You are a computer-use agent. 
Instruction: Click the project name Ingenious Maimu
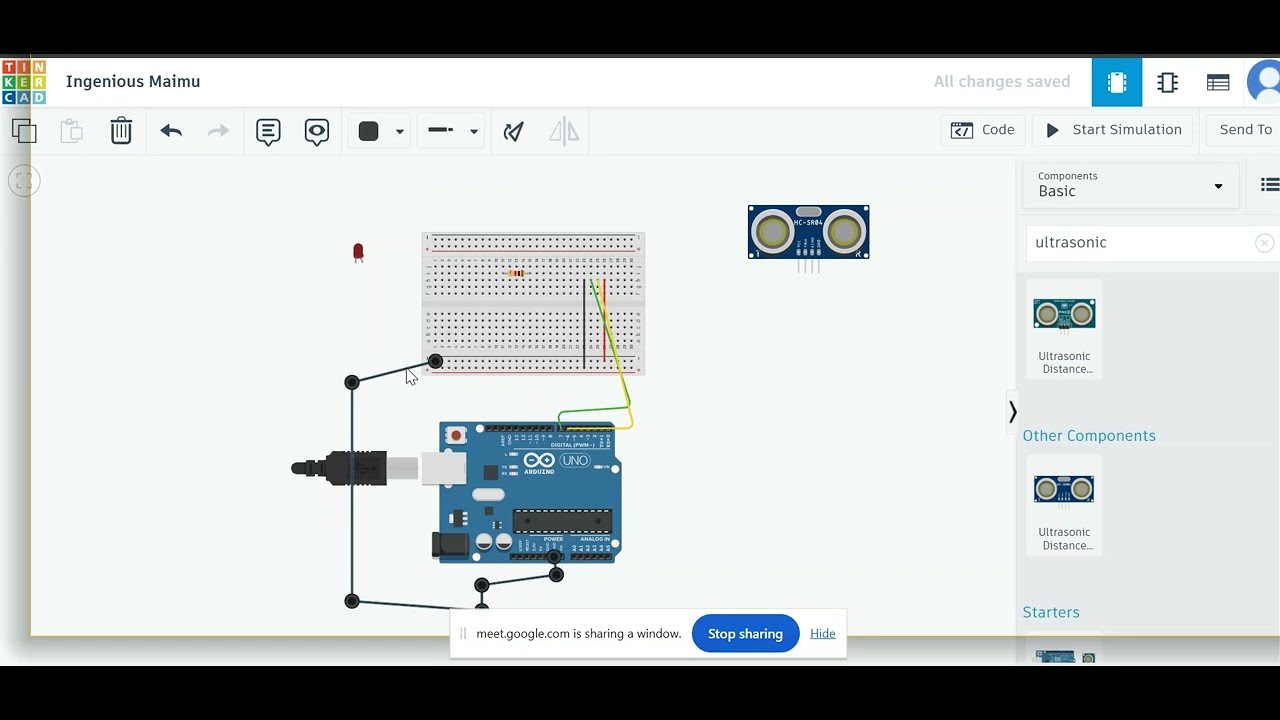coord(133,82)
